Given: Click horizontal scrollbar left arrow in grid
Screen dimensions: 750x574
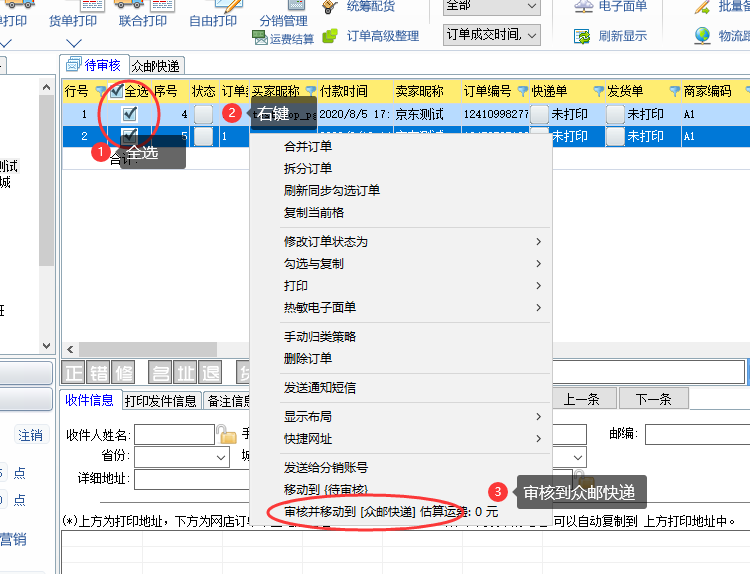Looking at the screenshot, I should [x=70, y=349].
